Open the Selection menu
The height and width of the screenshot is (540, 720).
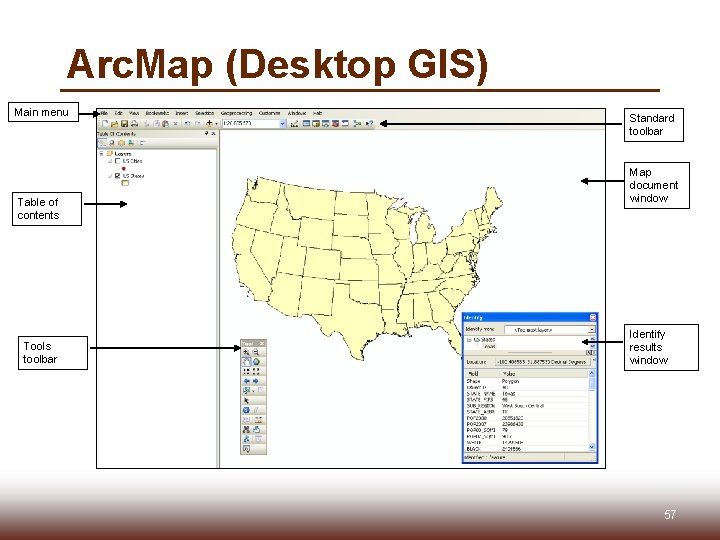click(204, 113)
